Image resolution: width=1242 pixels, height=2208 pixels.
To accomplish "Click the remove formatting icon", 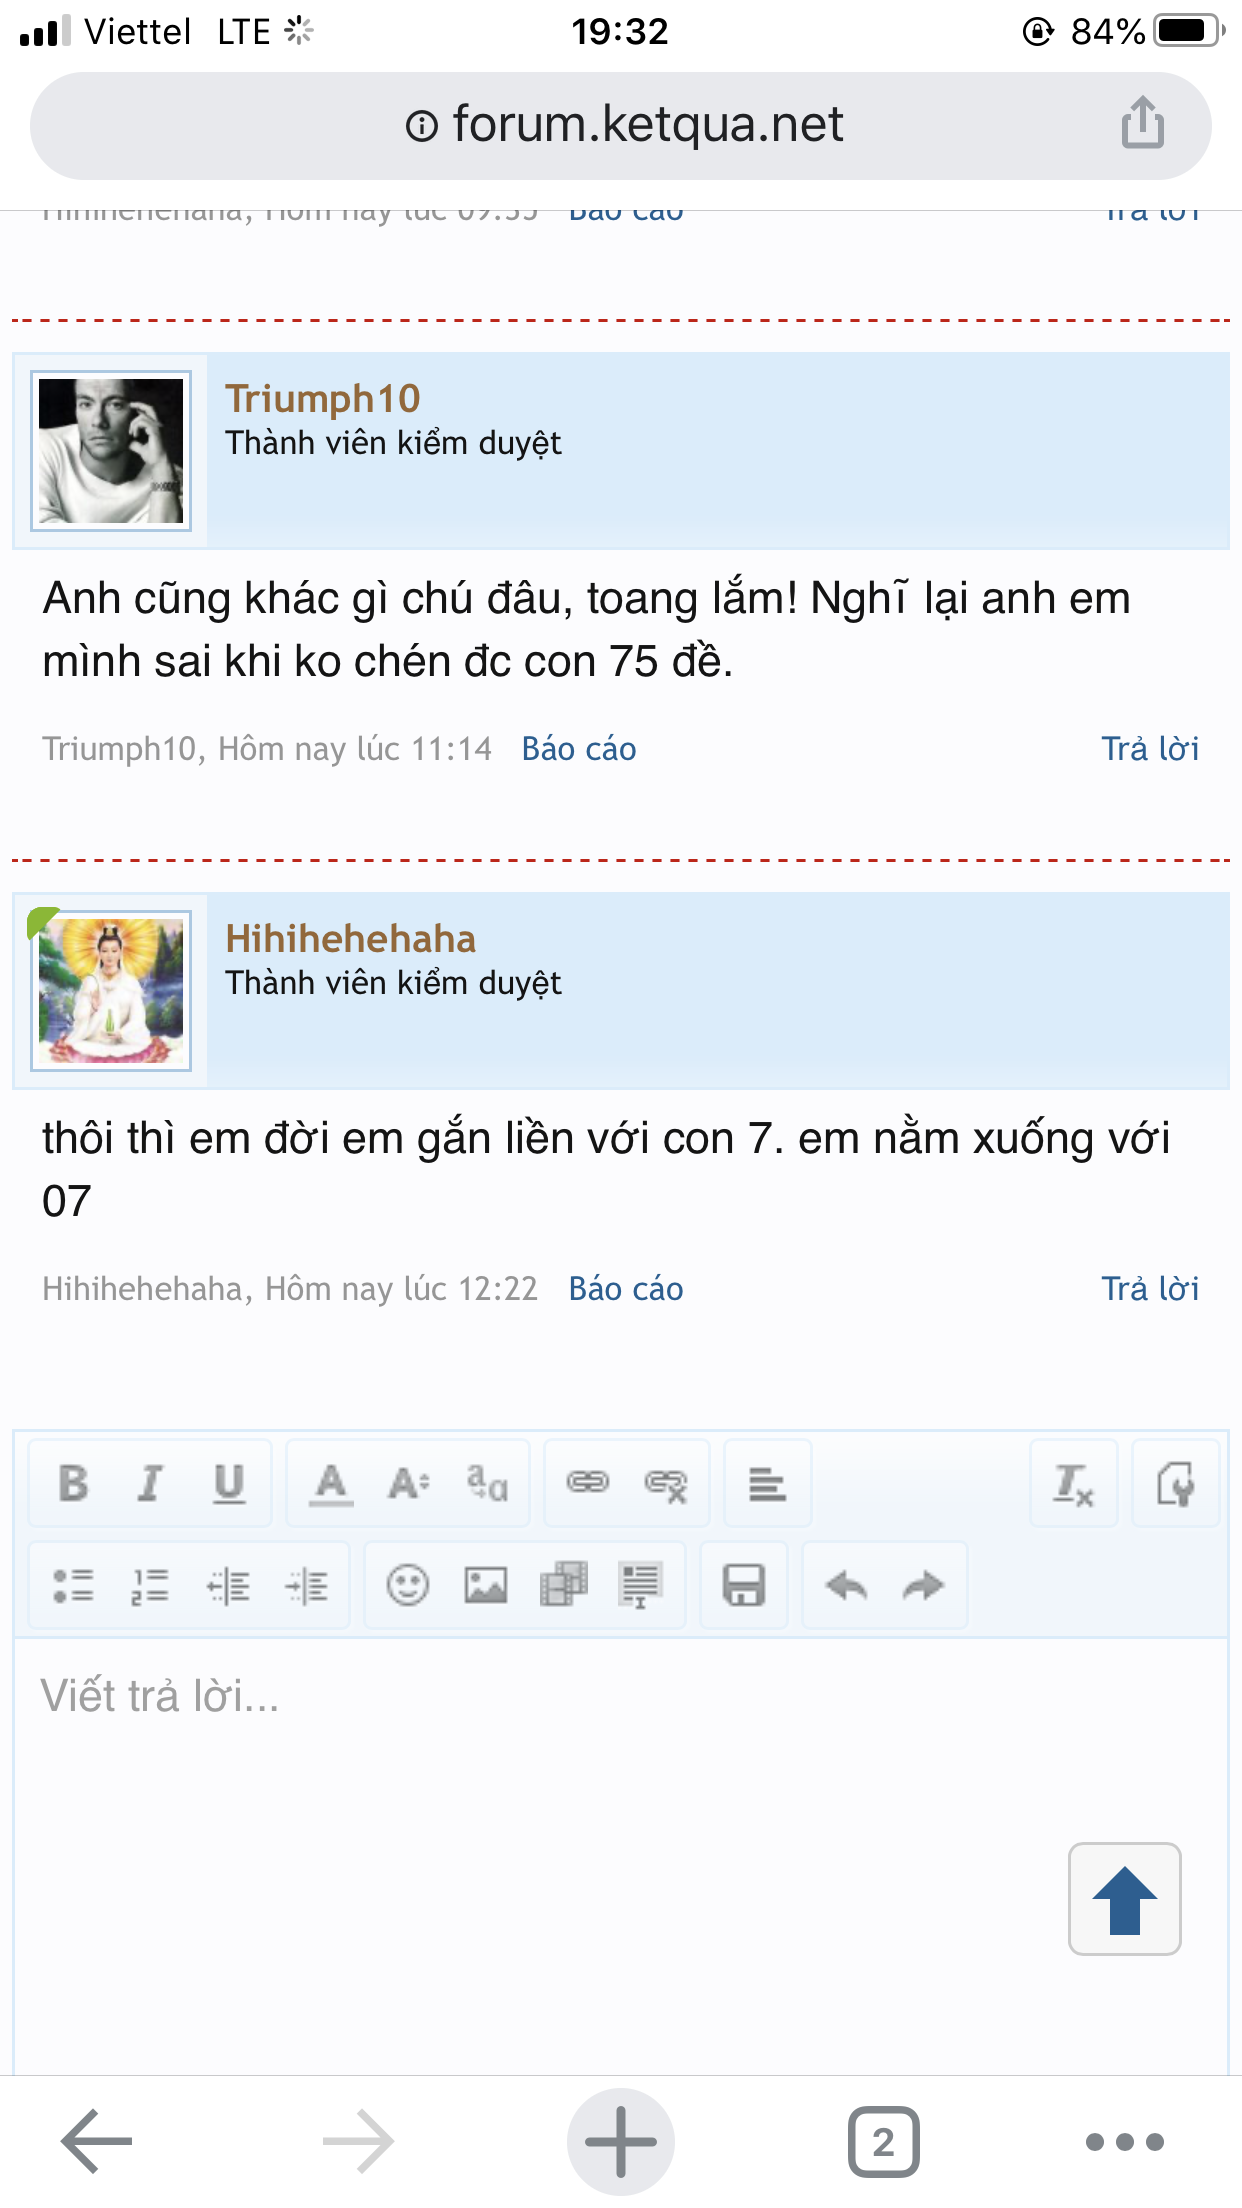I will (x=1074, y=1484).
